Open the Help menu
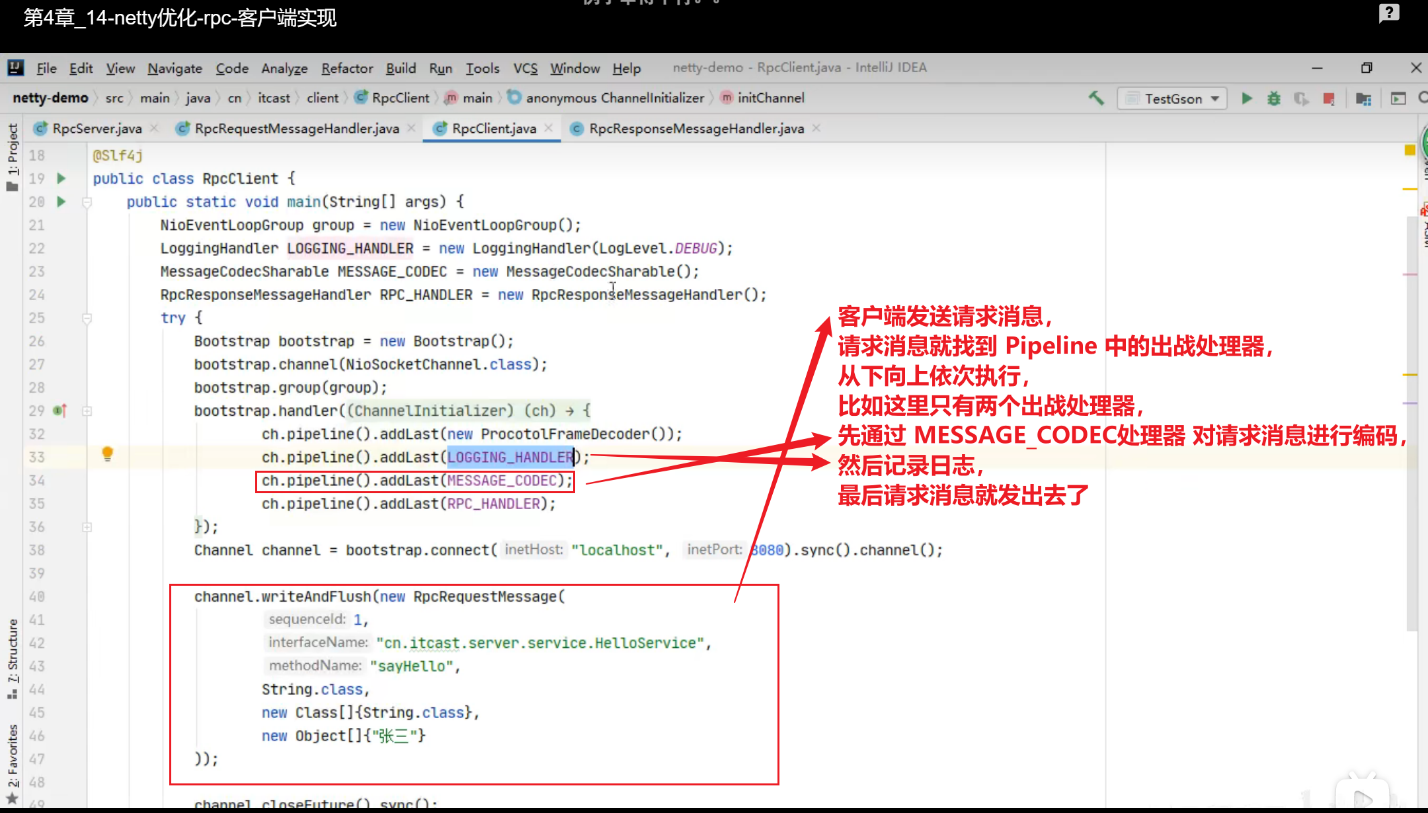The width and height of the screenshot is (1428, 813). tap(627, 68)
